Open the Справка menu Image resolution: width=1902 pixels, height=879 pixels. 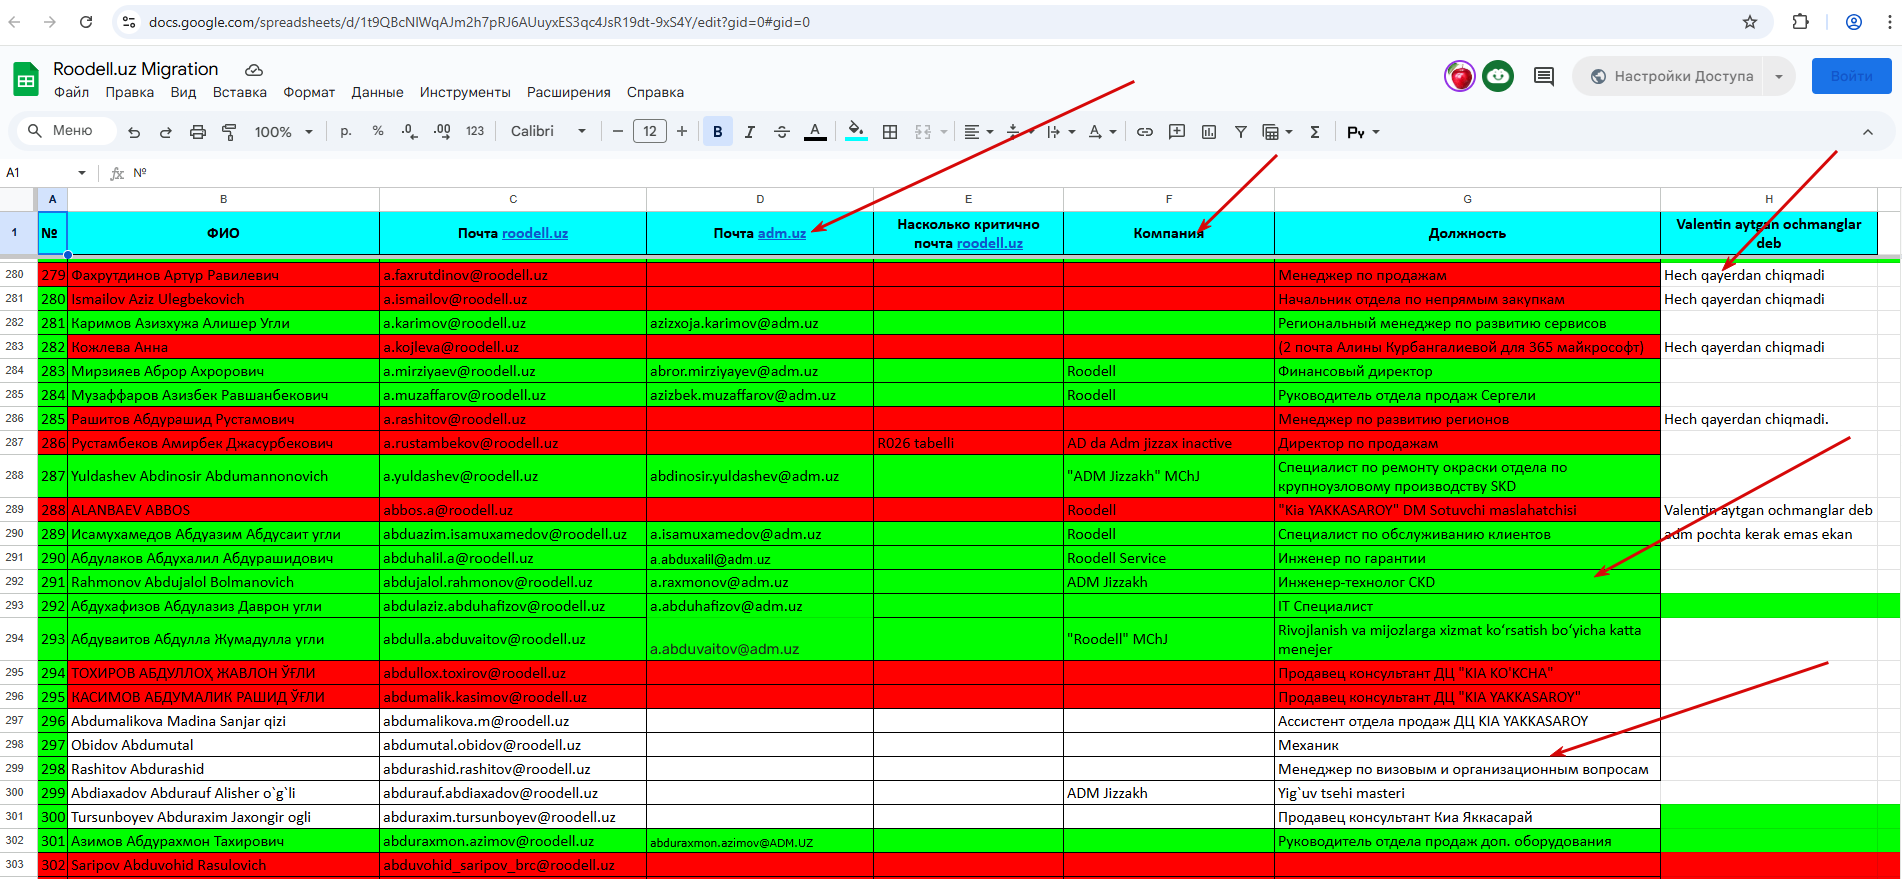pyautogui.click(x=655, y=92)
